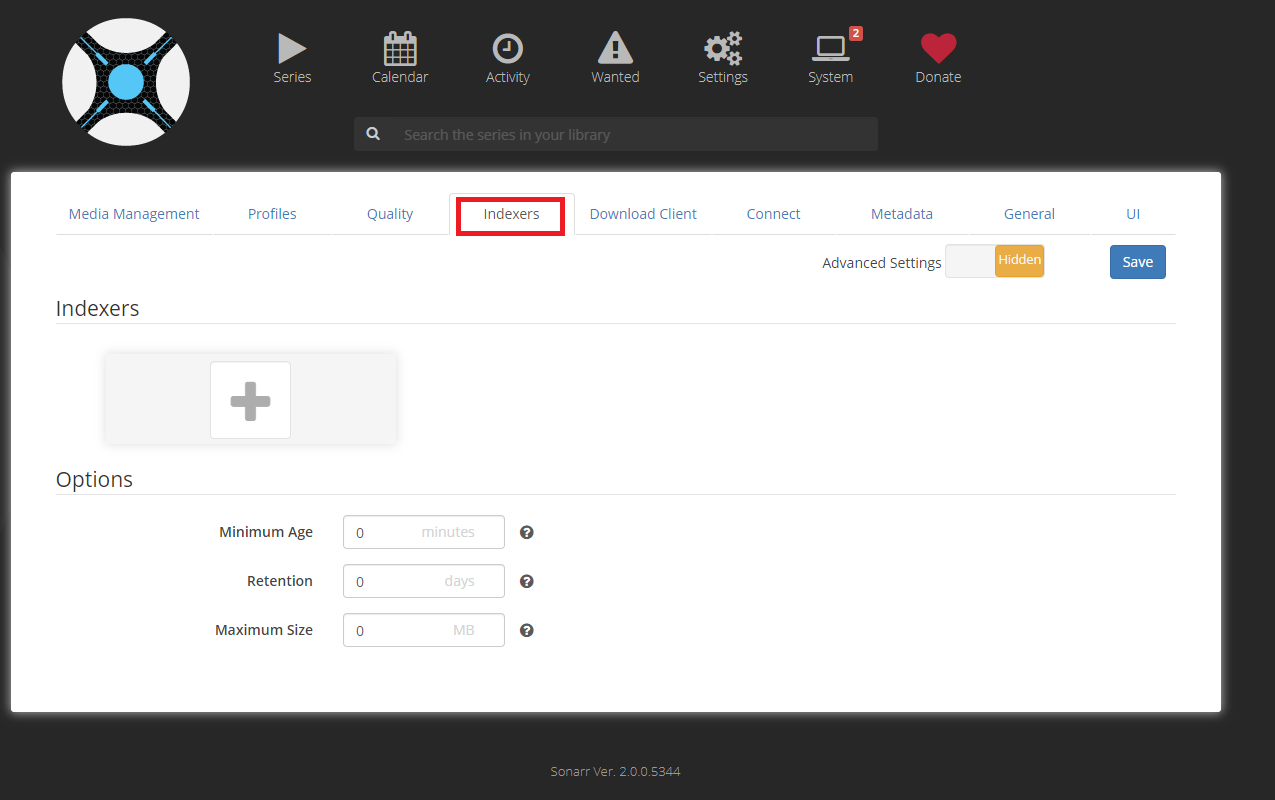Switch to the Media Management tab

[133, 213]
